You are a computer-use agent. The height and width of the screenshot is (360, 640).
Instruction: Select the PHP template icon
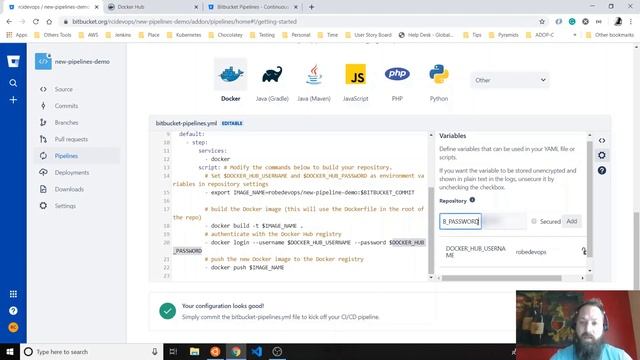coord(397,74)
